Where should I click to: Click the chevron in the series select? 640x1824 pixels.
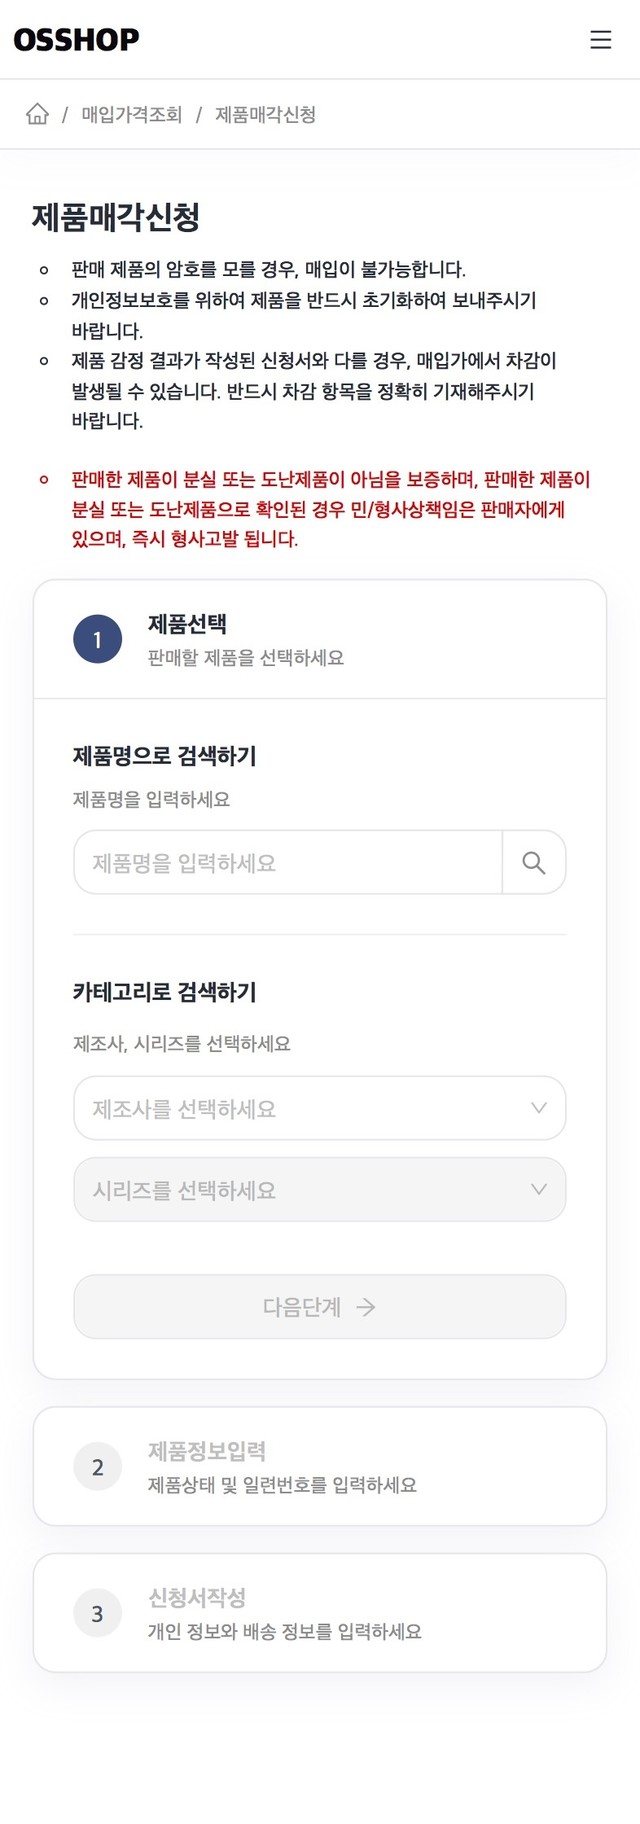coord(538,1190)
